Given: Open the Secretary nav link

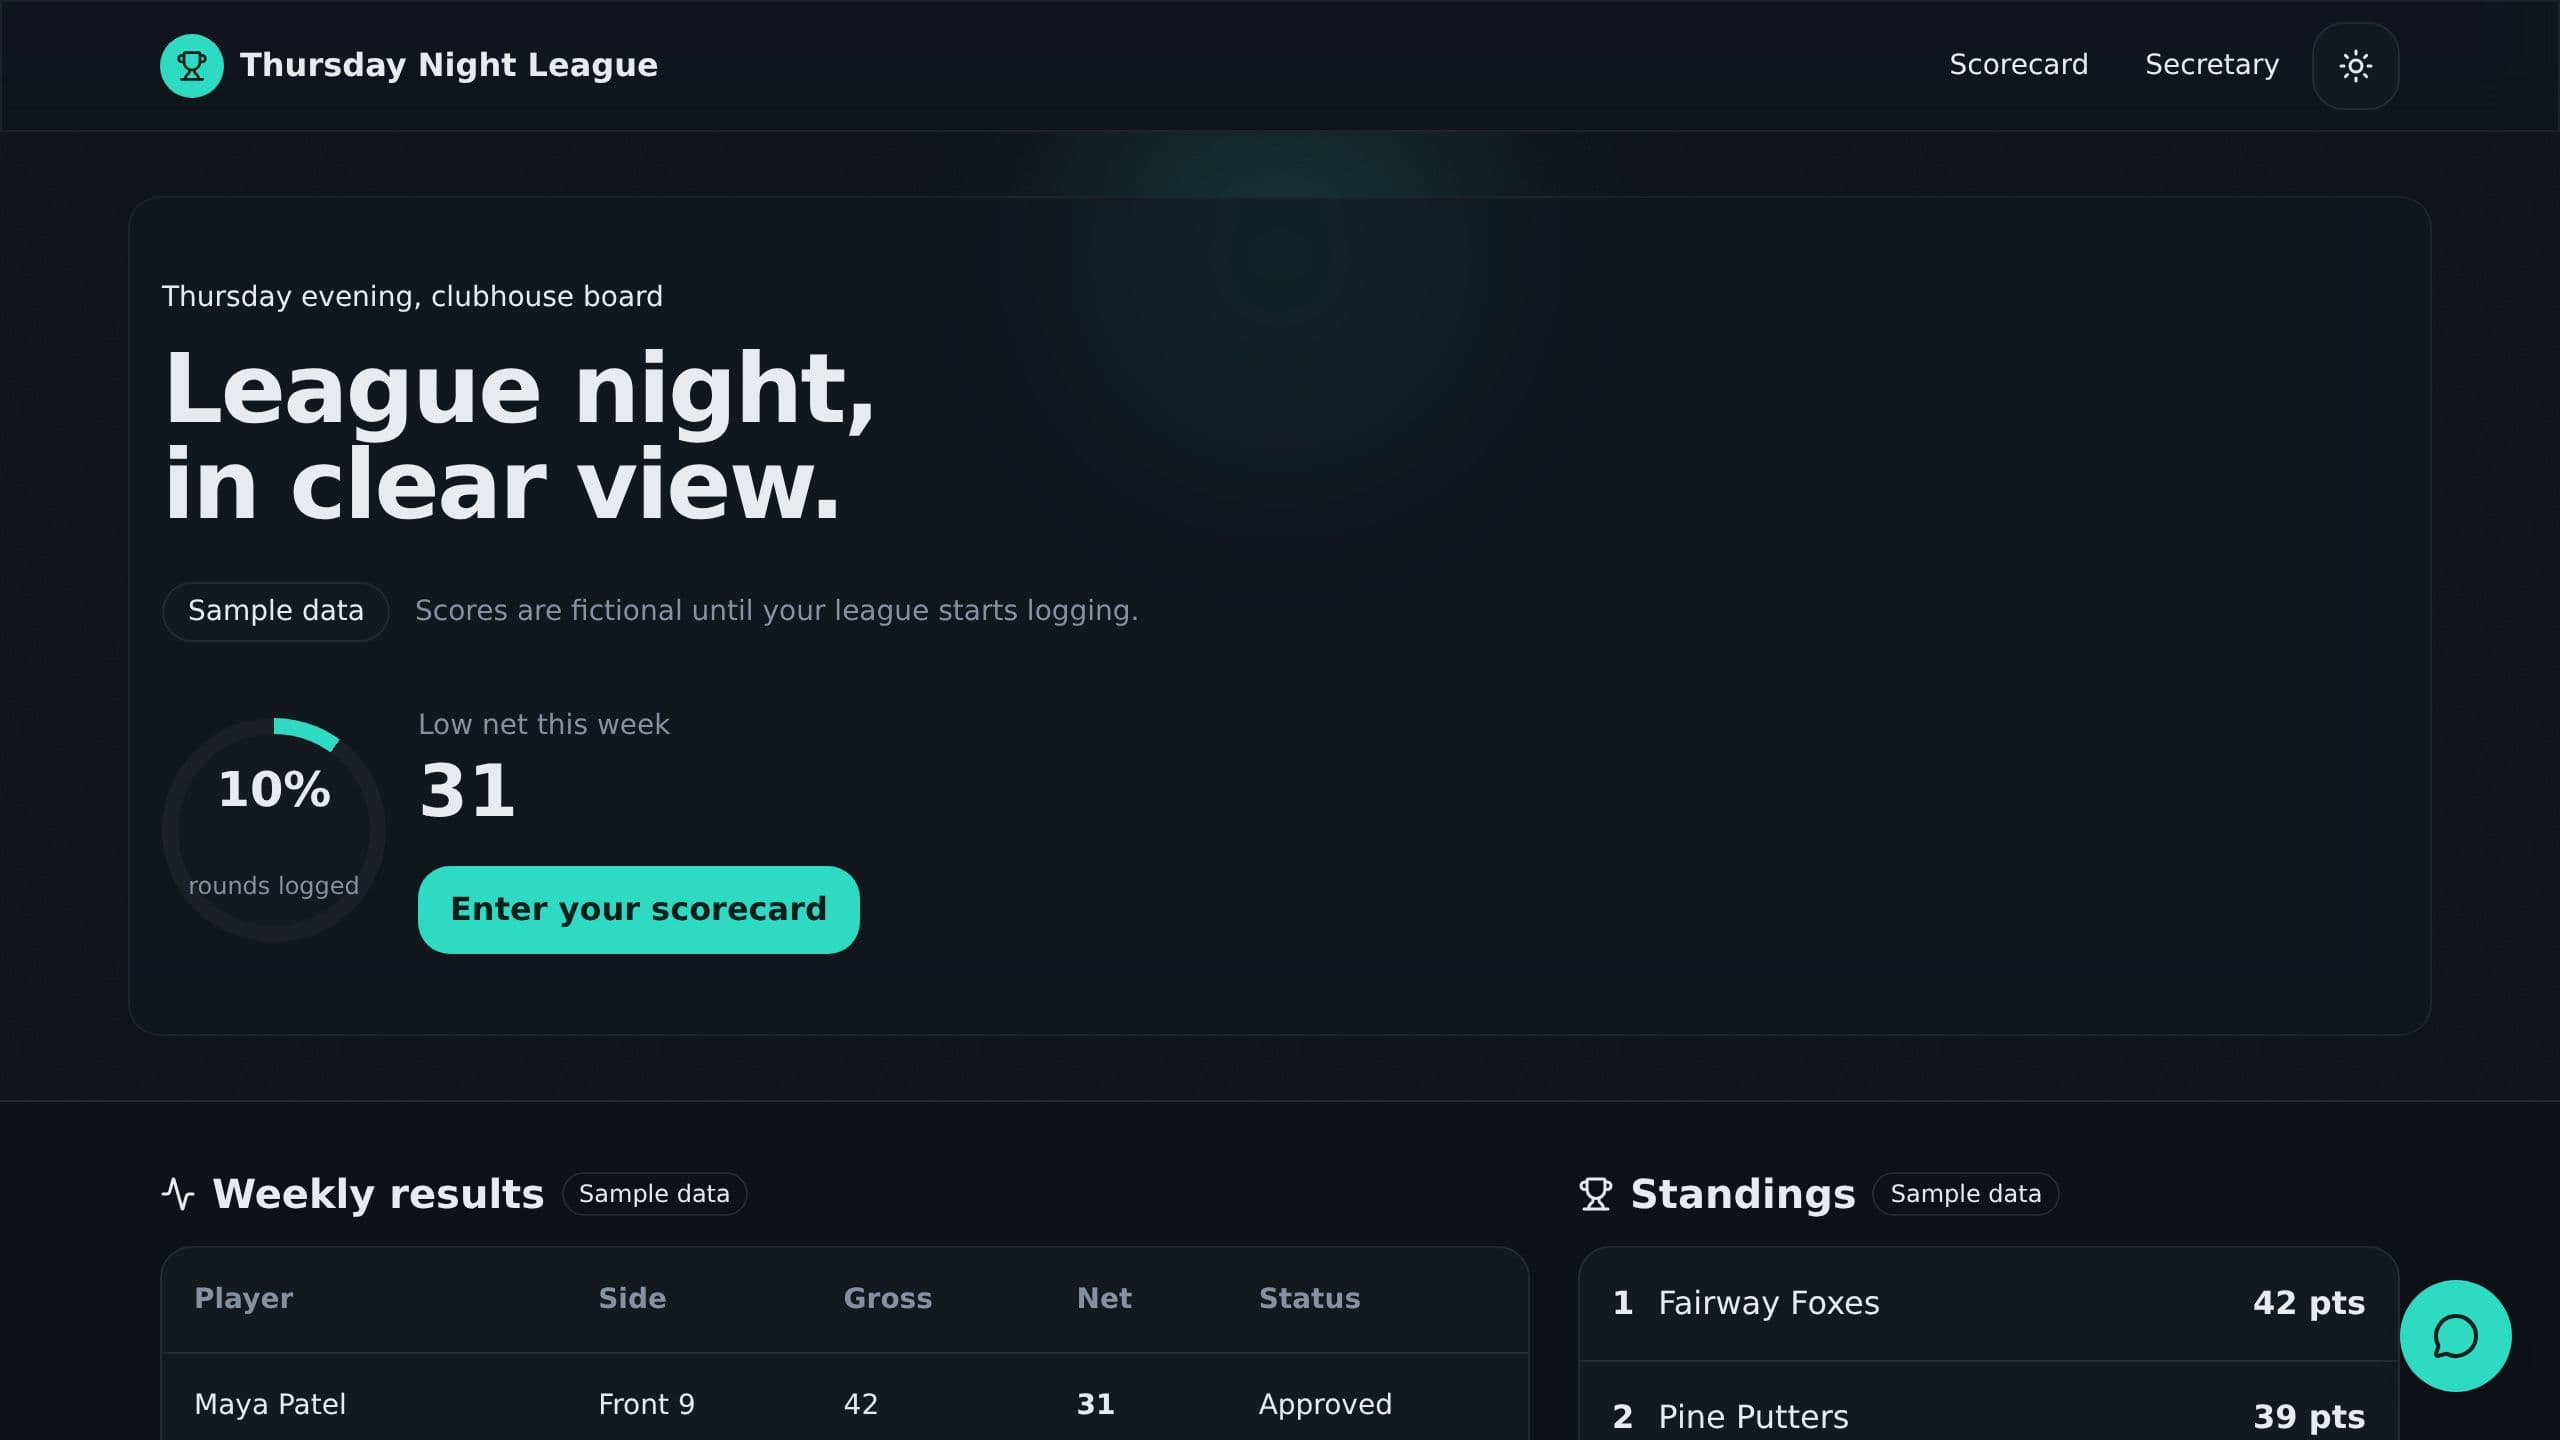Looking at the screenshot, I should [x=2212, y=65].
